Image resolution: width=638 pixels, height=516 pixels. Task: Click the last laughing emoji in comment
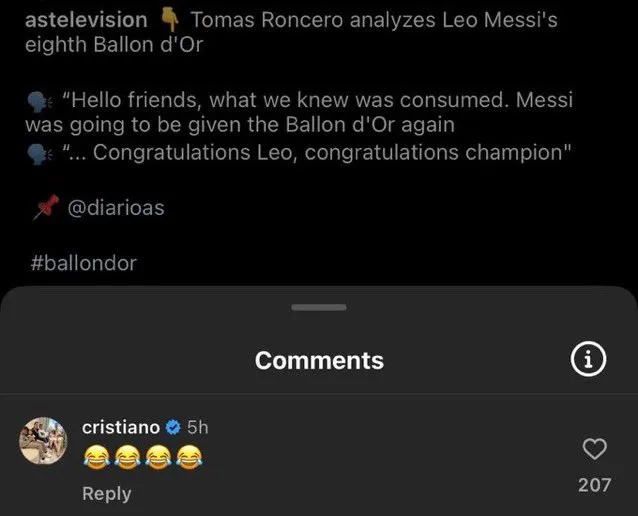tap(186, 457)
